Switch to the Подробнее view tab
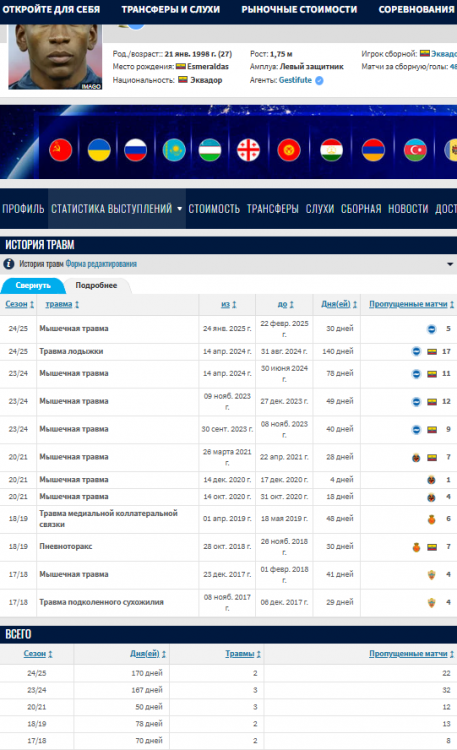Viewport: 457px width, 750px height. (x=96, y=286)
